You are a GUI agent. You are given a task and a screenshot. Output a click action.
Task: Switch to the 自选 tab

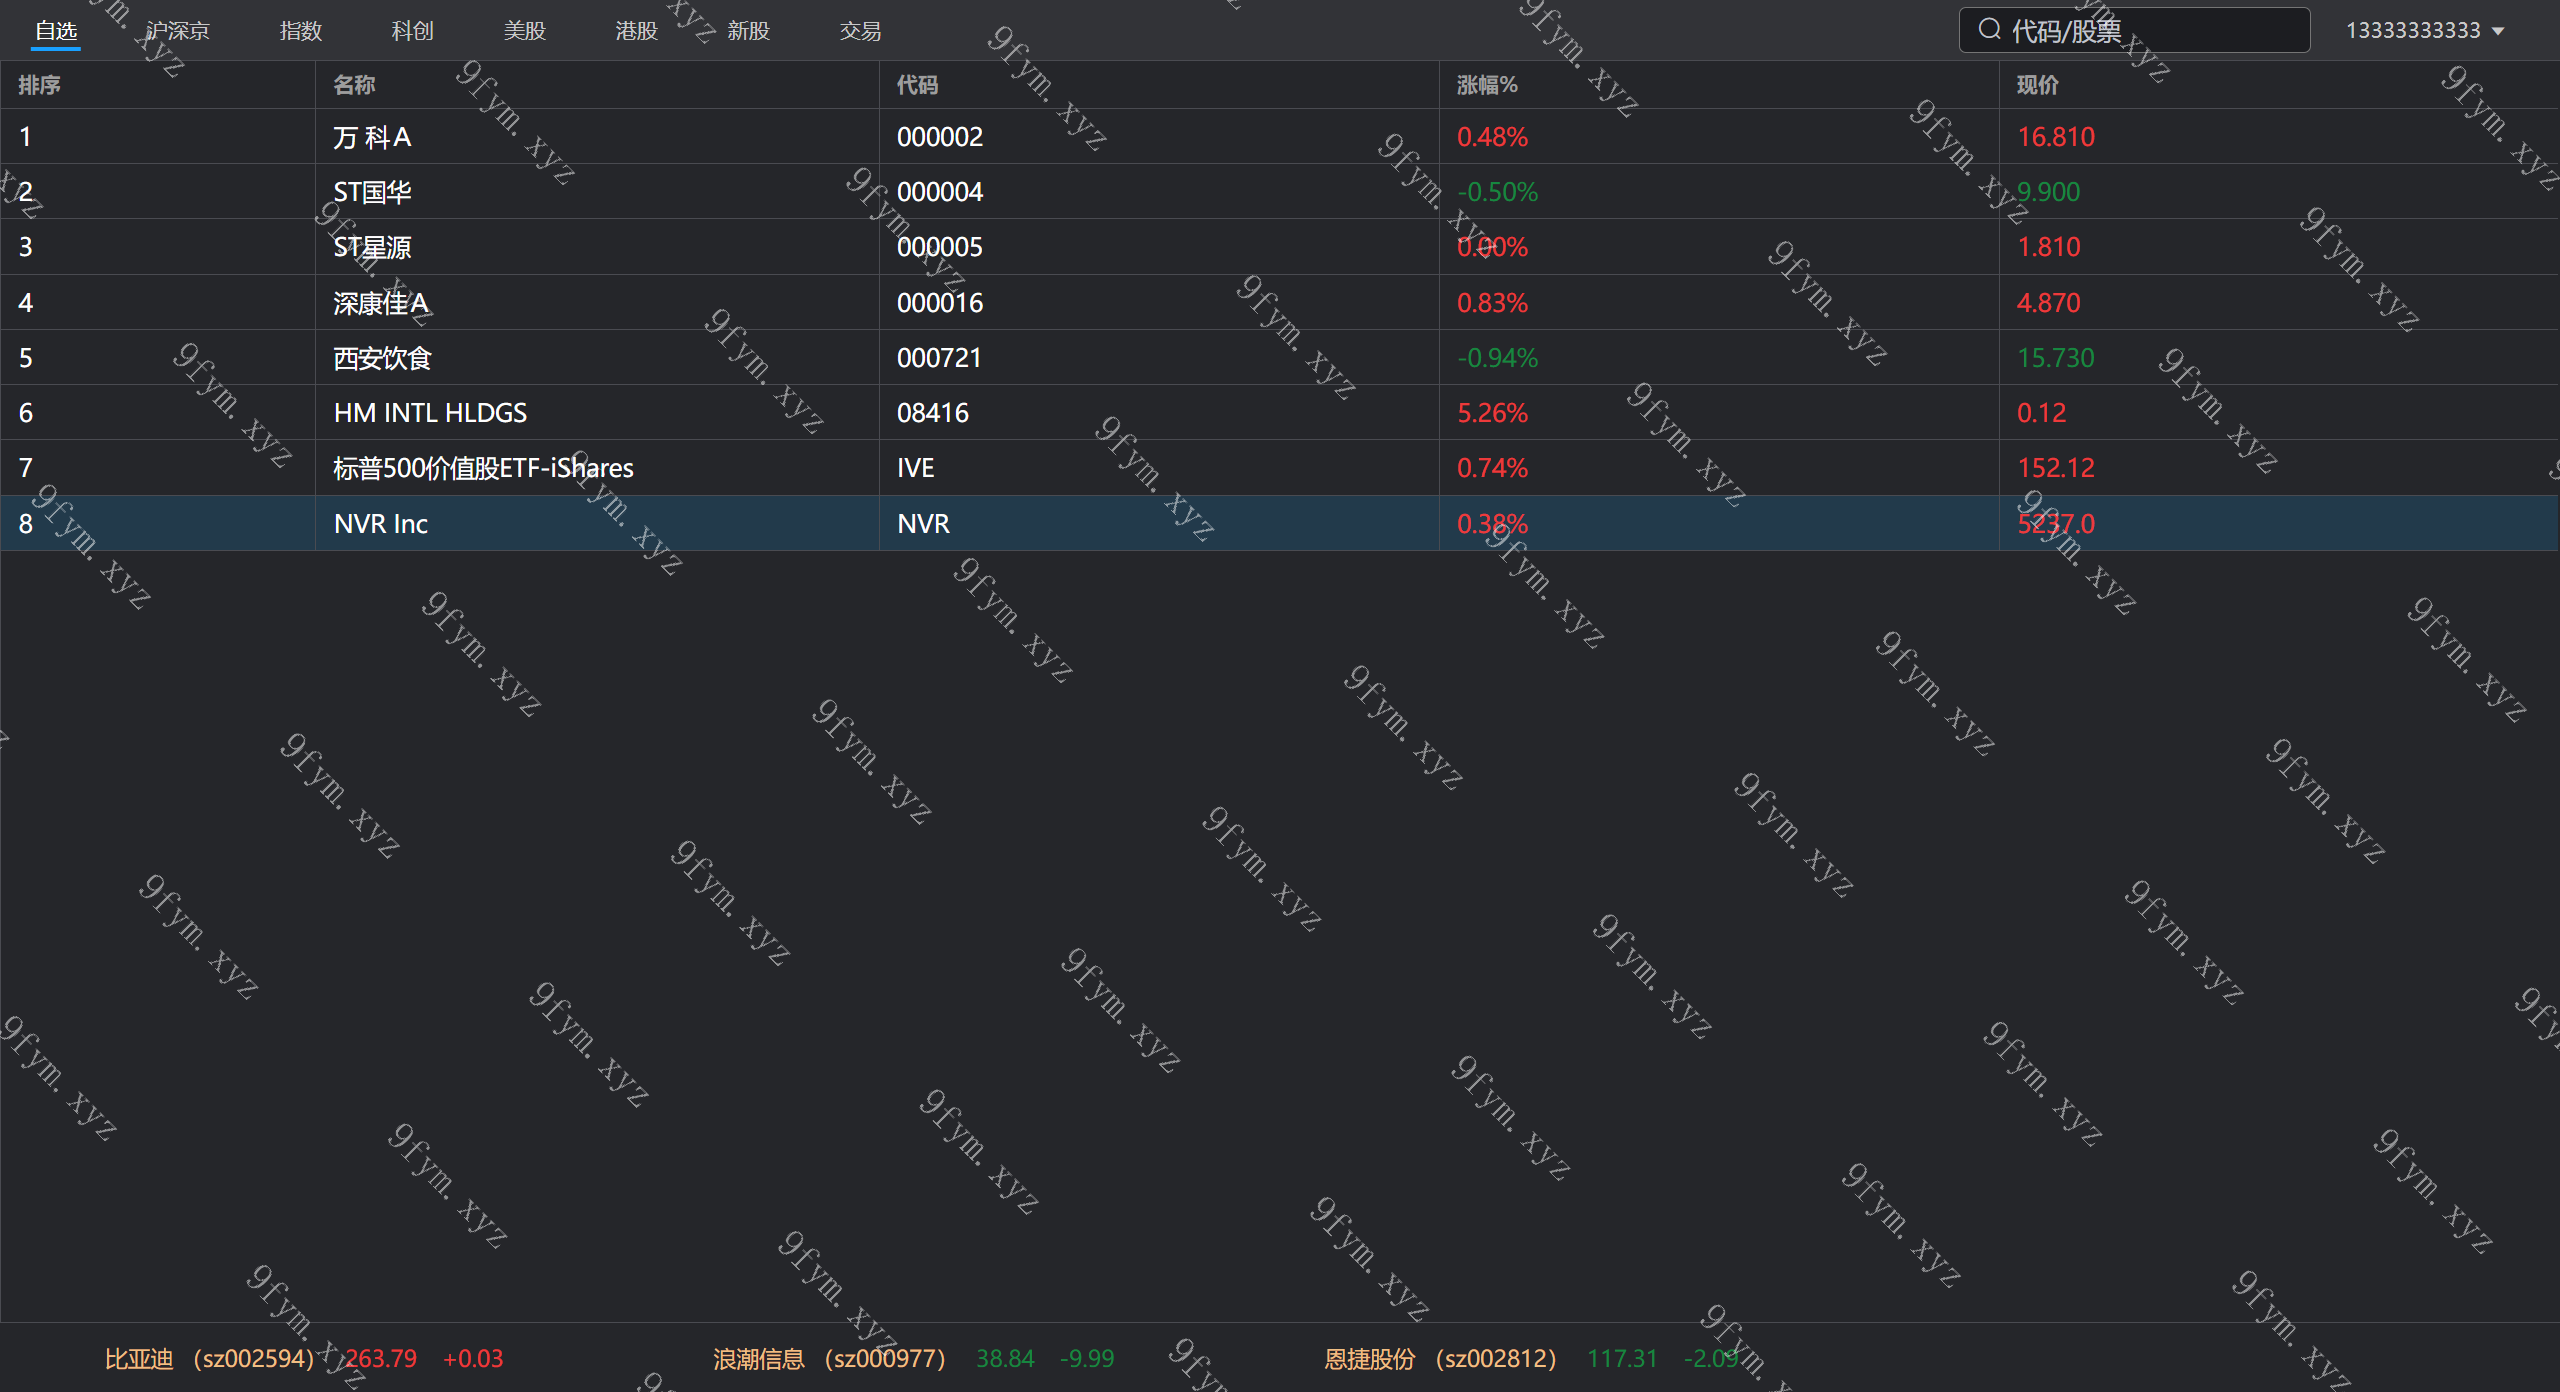click(56, 31)
